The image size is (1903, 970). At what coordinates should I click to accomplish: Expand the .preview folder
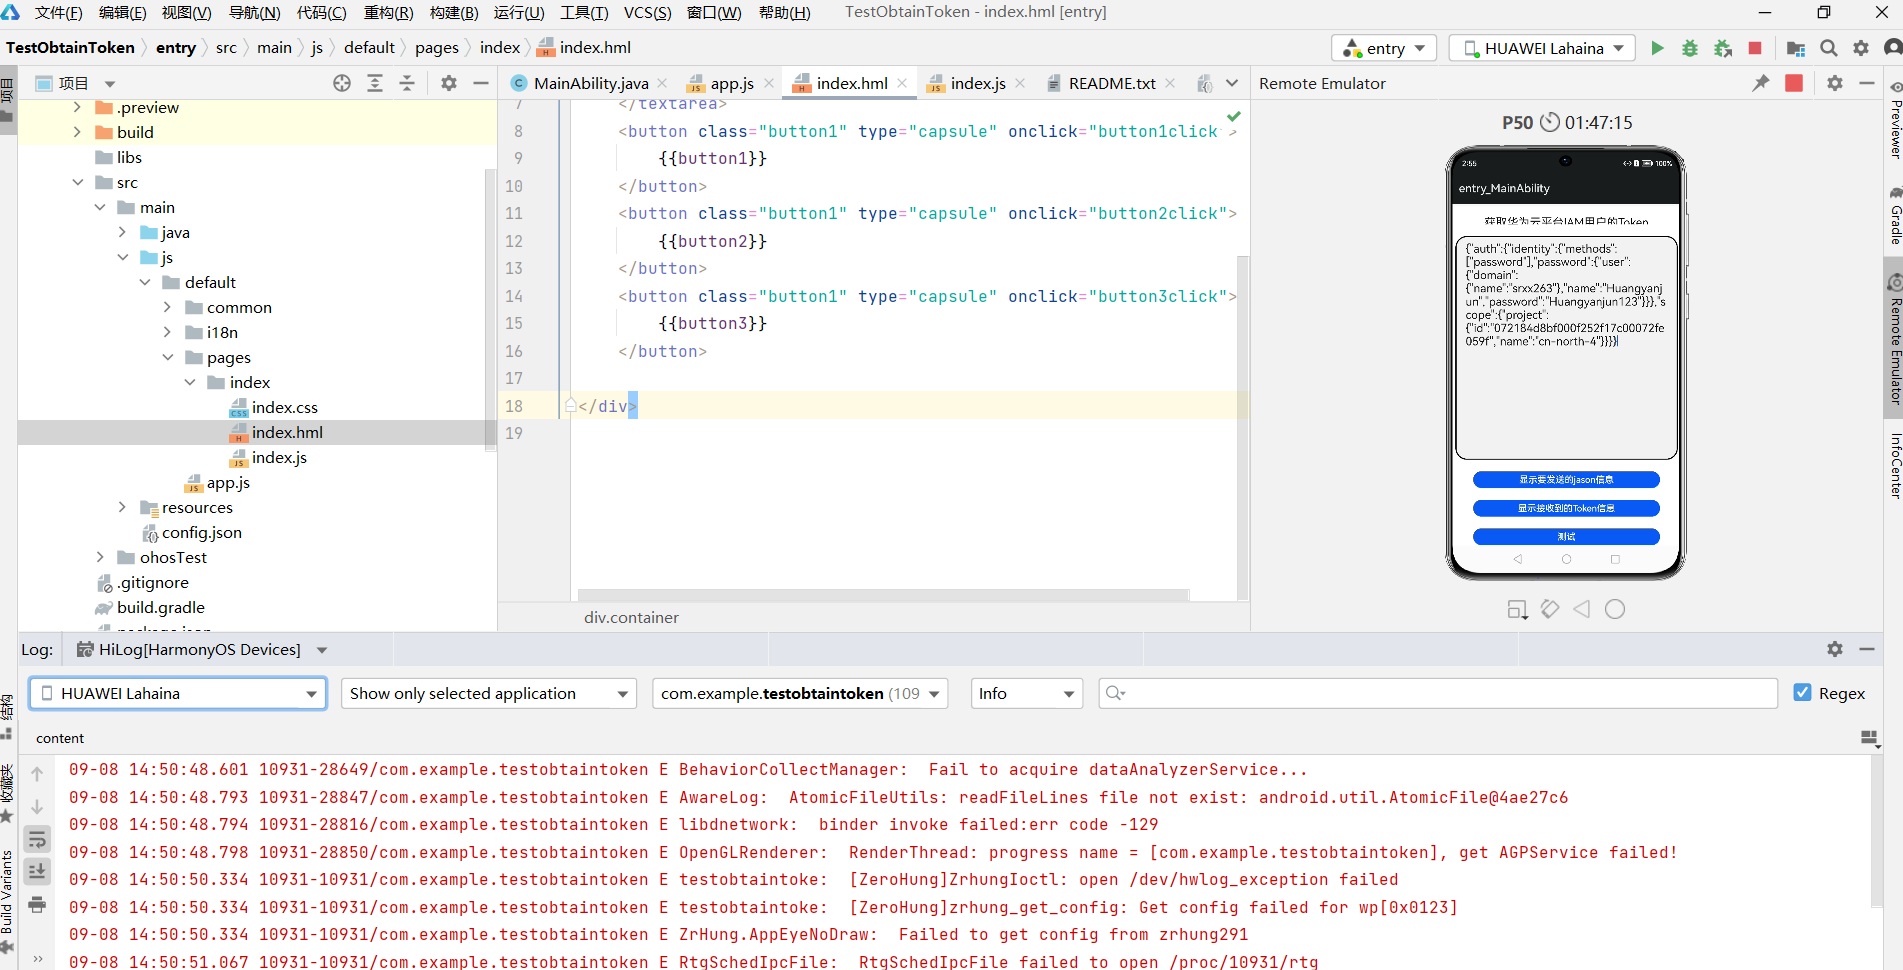(x=77, y=107)
